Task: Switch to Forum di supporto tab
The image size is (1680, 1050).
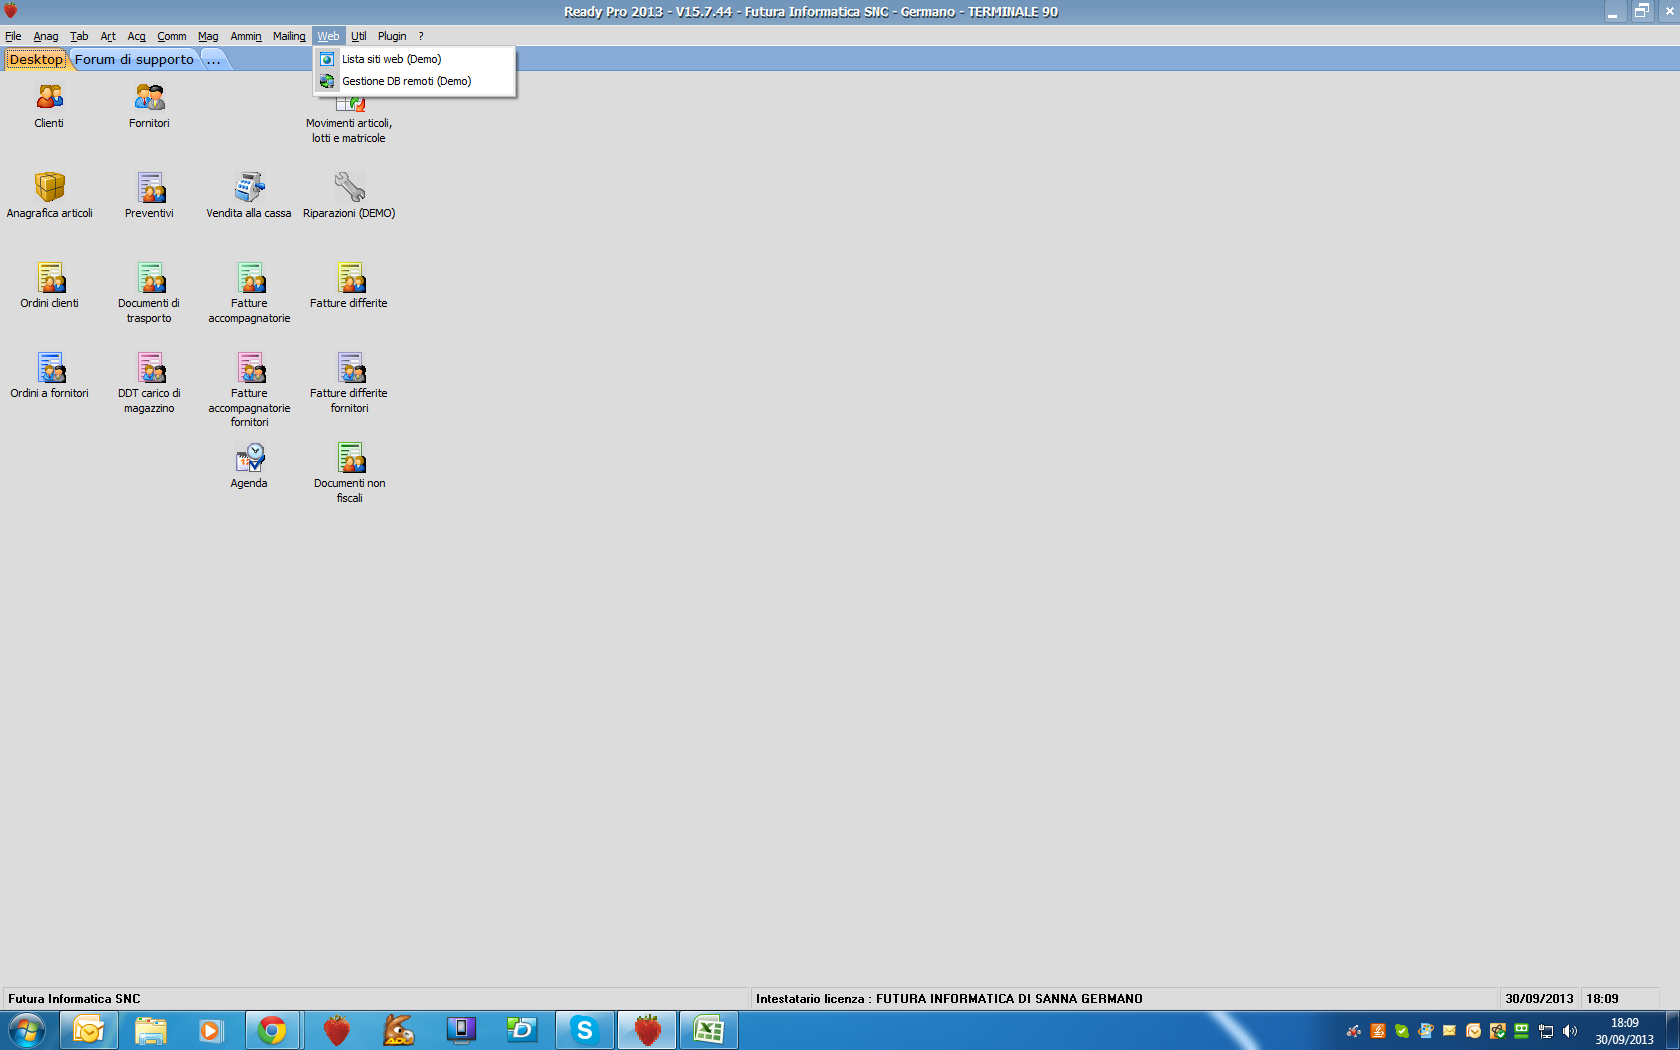Action: click(134, 59)
